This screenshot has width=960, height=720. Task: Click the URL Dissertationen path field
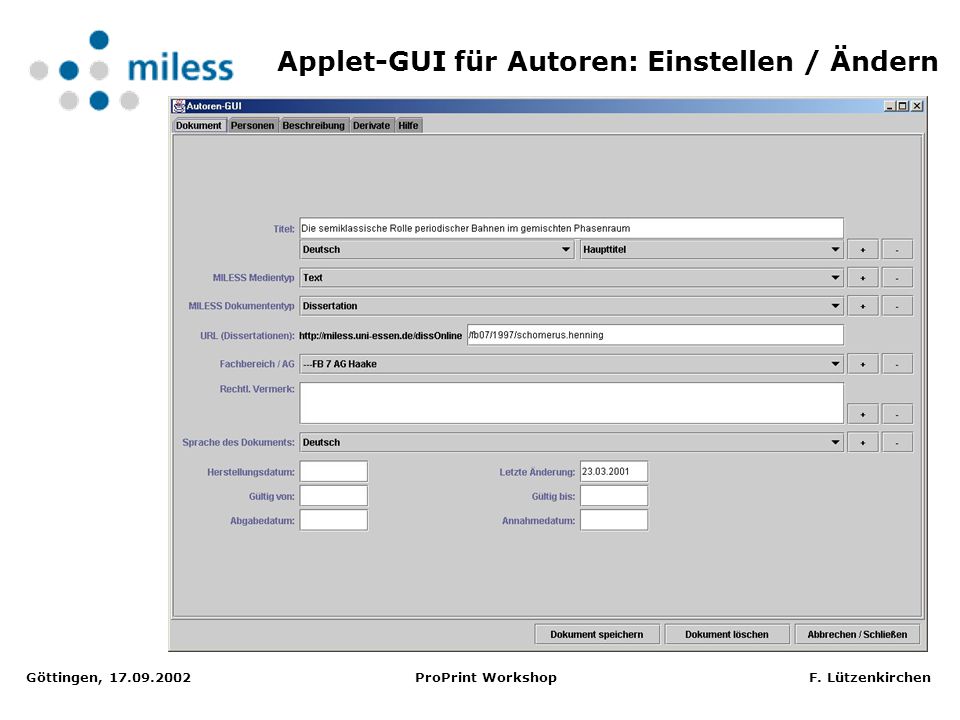click(x=655, y=335)
